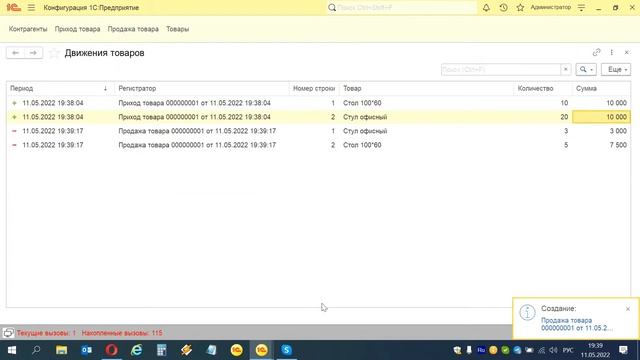Open the Еще dropdown menu
Image resolution: width=640 pixels, height=360 pixels.
coord(616,69)
